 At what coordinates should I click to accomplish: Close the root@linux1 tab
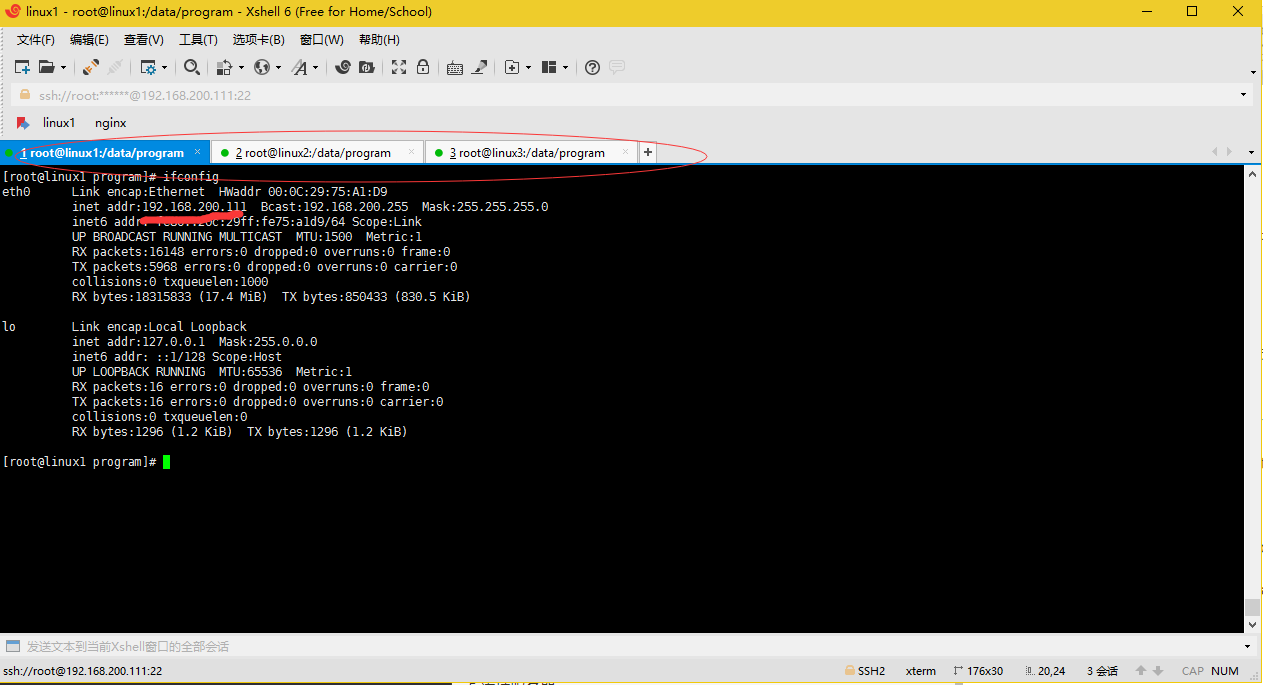198,152
